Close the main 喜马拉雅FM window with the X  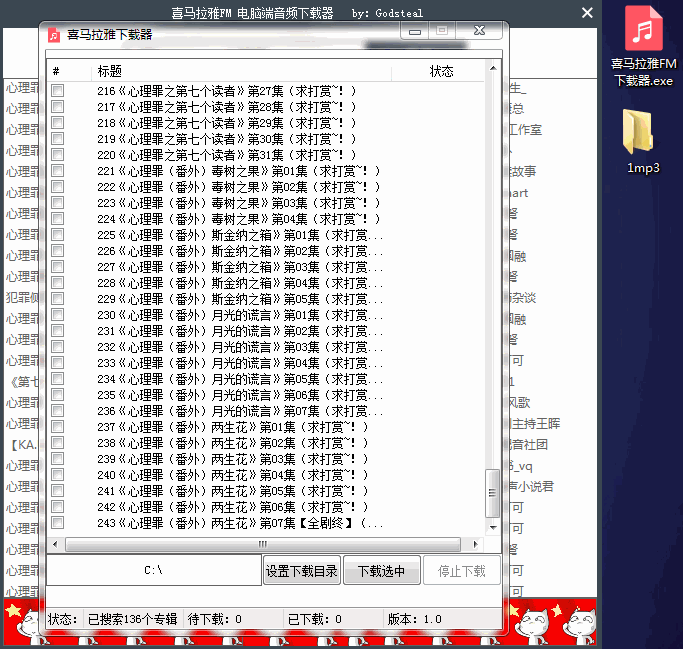[587, 13]
